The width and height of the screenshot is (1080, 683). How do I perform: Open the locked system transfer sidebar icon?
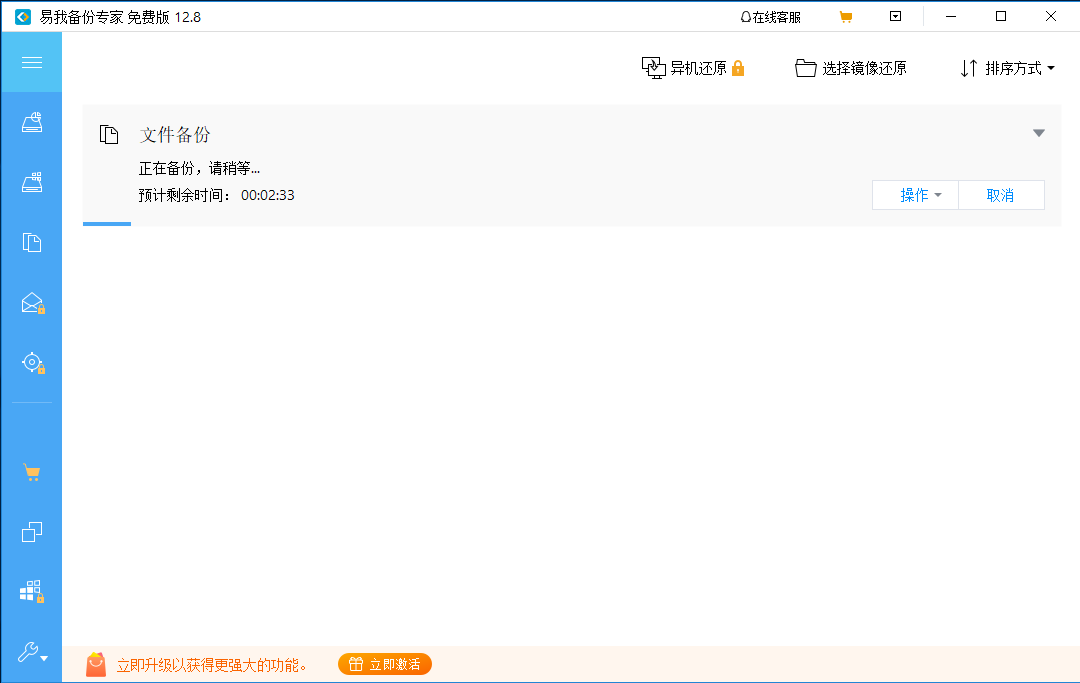coord(32,591)
